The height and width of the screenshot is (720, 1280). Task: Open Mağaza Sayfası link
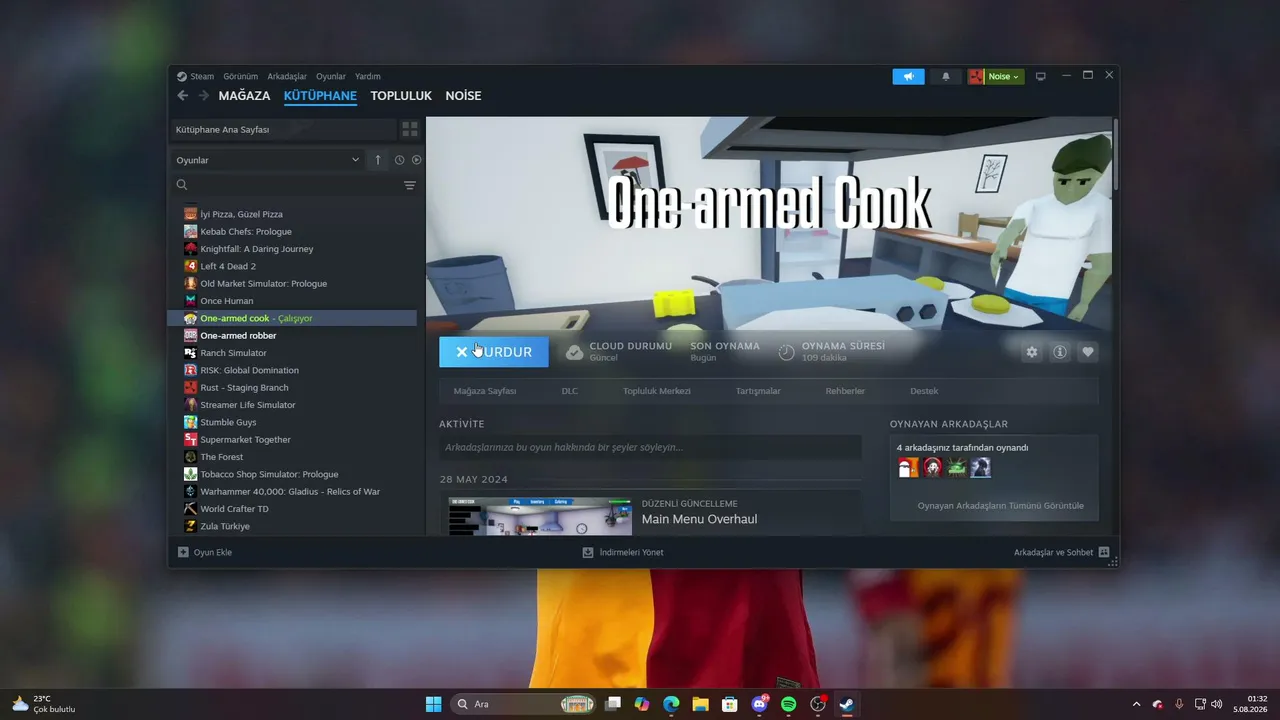click(485, 391)
